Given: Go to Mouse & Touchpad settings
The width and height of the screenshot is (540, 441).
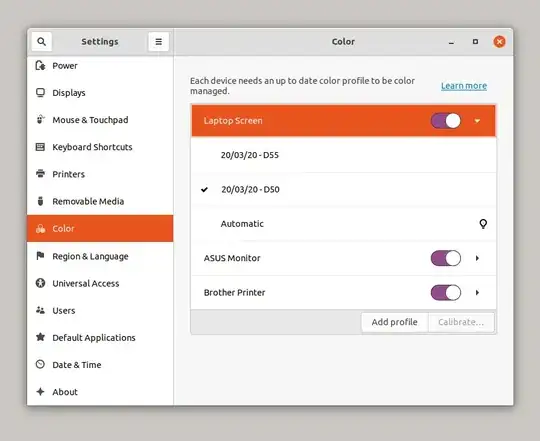Looking at the screenshot, I should 100,120.
